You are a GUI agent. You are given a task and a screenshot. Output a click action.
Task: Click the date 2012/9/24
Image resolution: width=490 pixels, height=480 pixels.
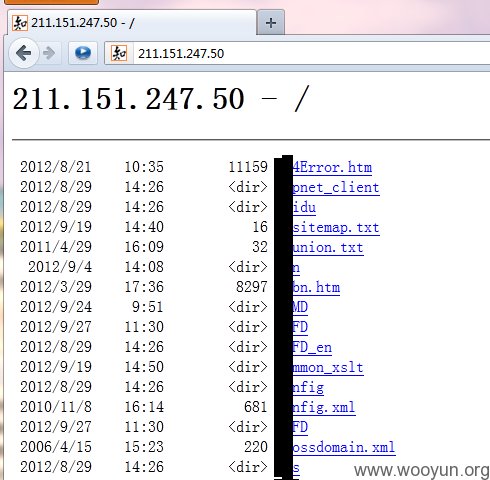(56, 307)
